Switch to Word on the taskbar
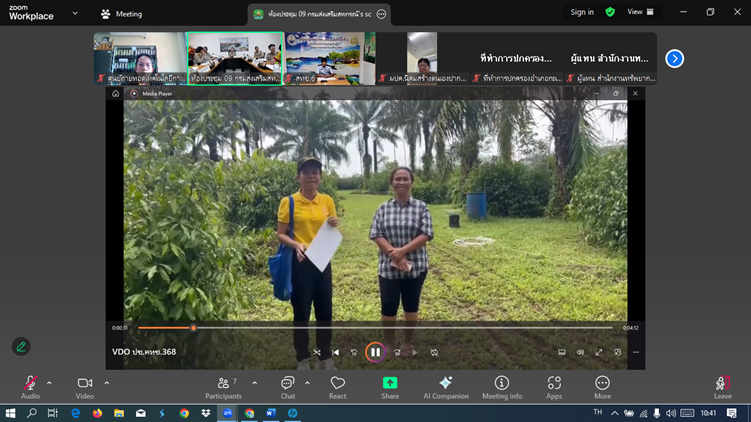Image resolution: width=751 pixels, height=422 pixels. click(271, 413)
